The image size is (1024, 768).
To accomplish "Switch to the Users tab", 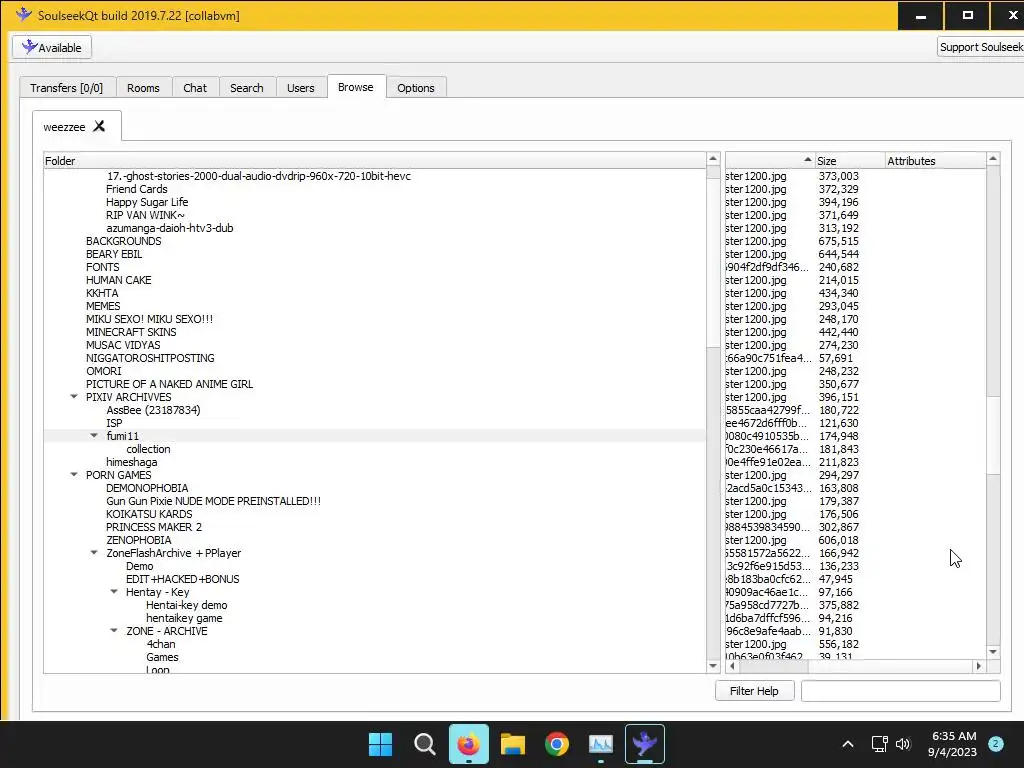I will tap(300, 88).
